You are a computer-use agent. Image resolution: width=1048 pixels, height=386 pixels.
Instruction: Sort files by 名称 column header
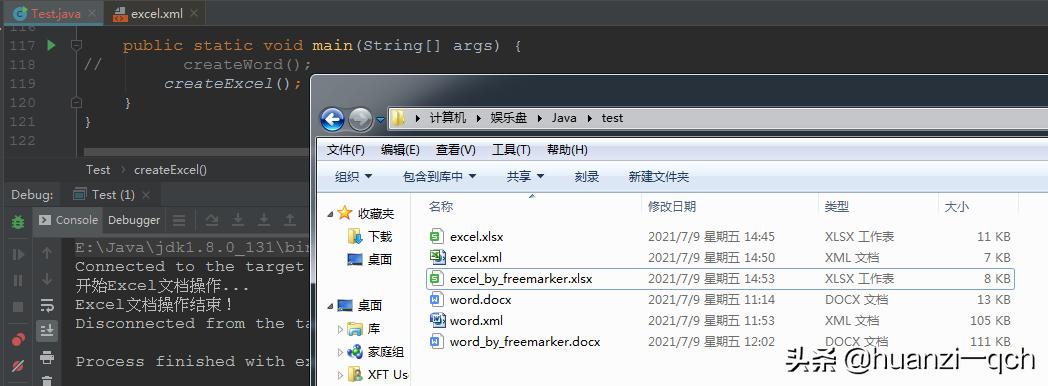(531, 206)
